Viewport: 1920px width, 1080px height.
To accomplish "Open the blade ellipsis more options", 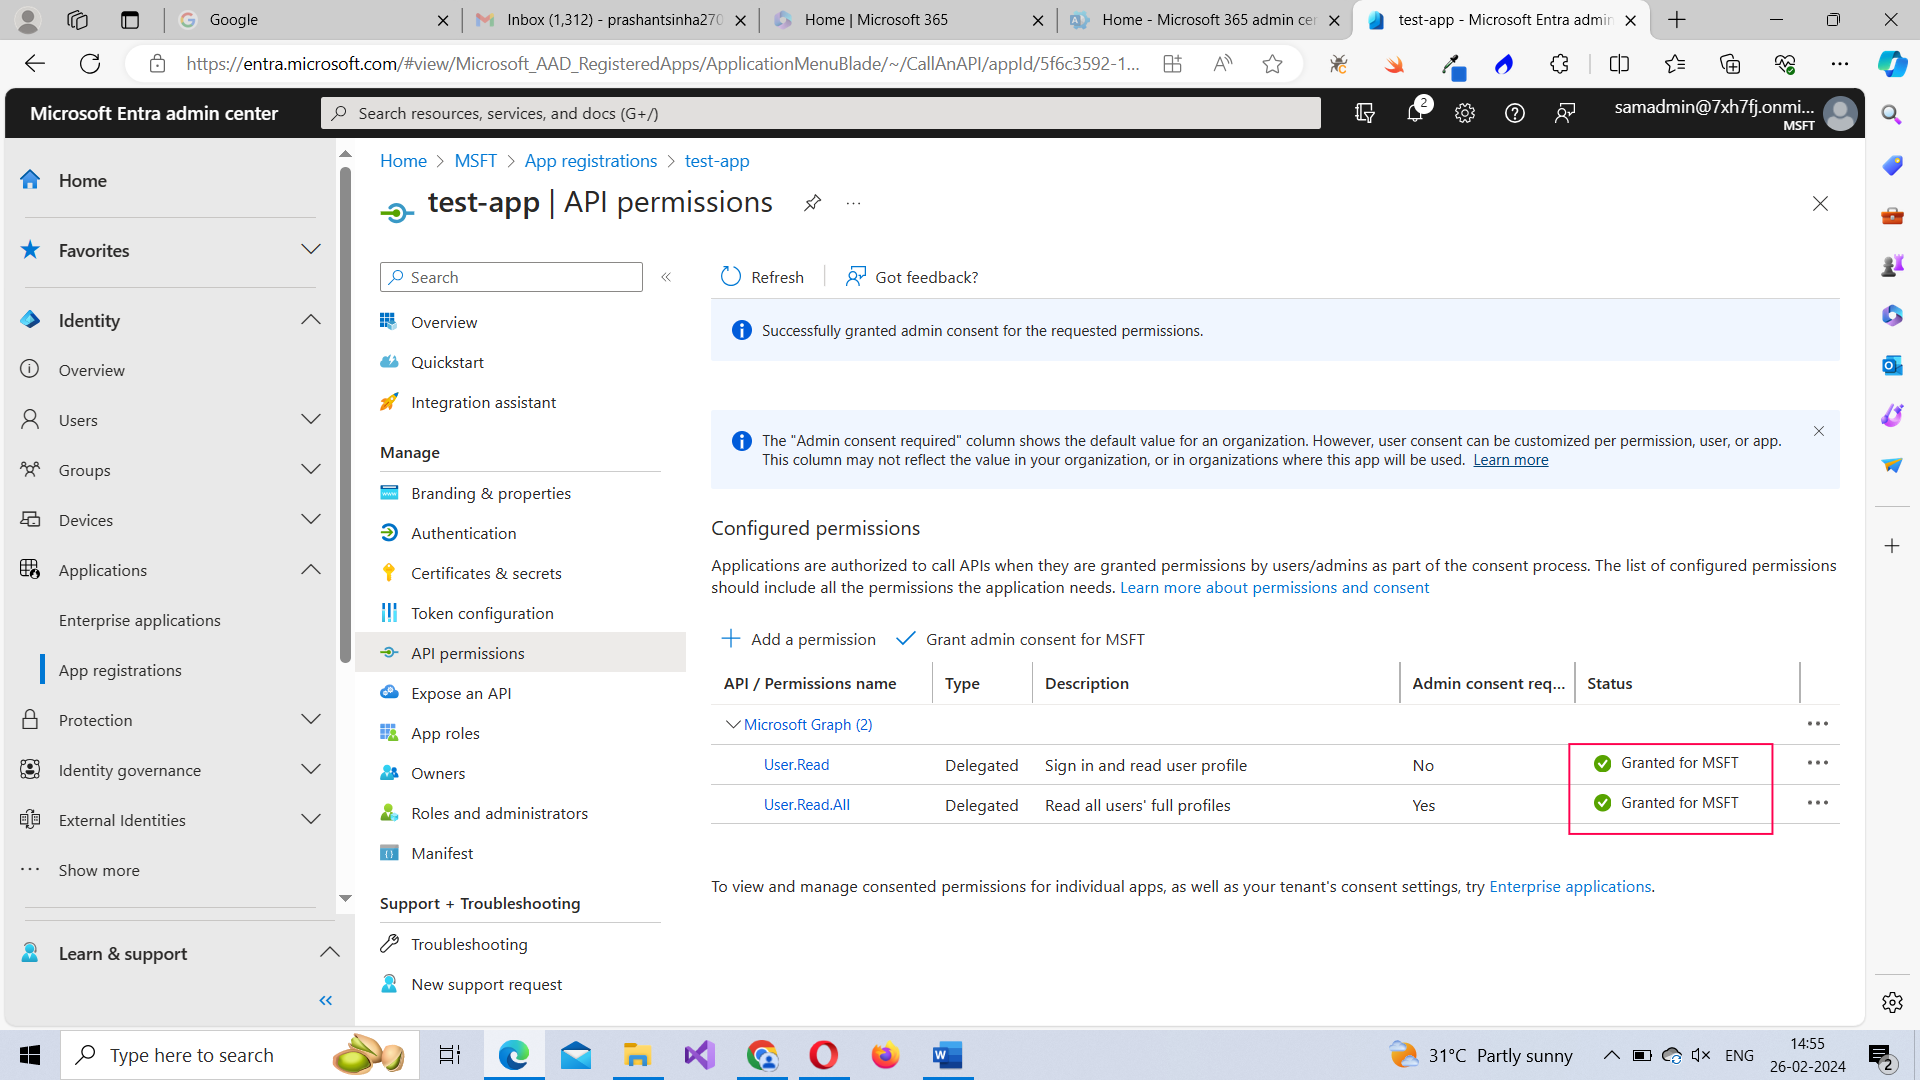I will [853, 203].
